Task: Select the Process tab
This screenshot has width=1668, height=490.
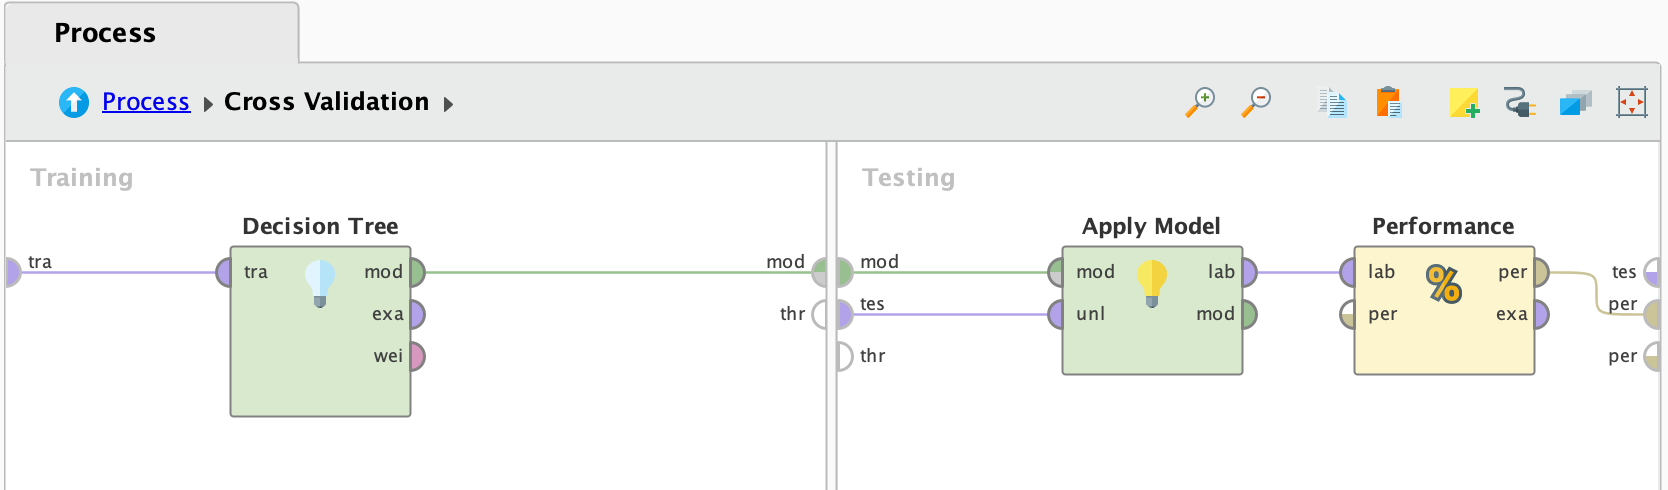Action: tap(105, 33)
